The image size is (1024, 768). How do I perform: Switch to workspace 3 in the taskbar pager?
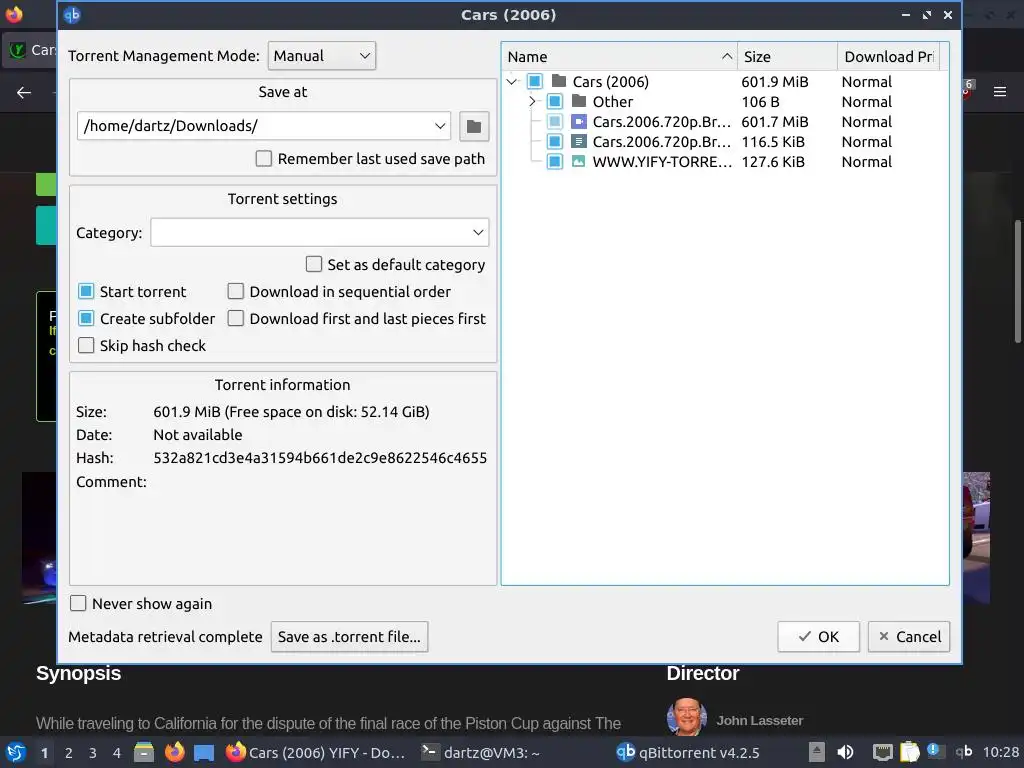click(x=93, y=752)
